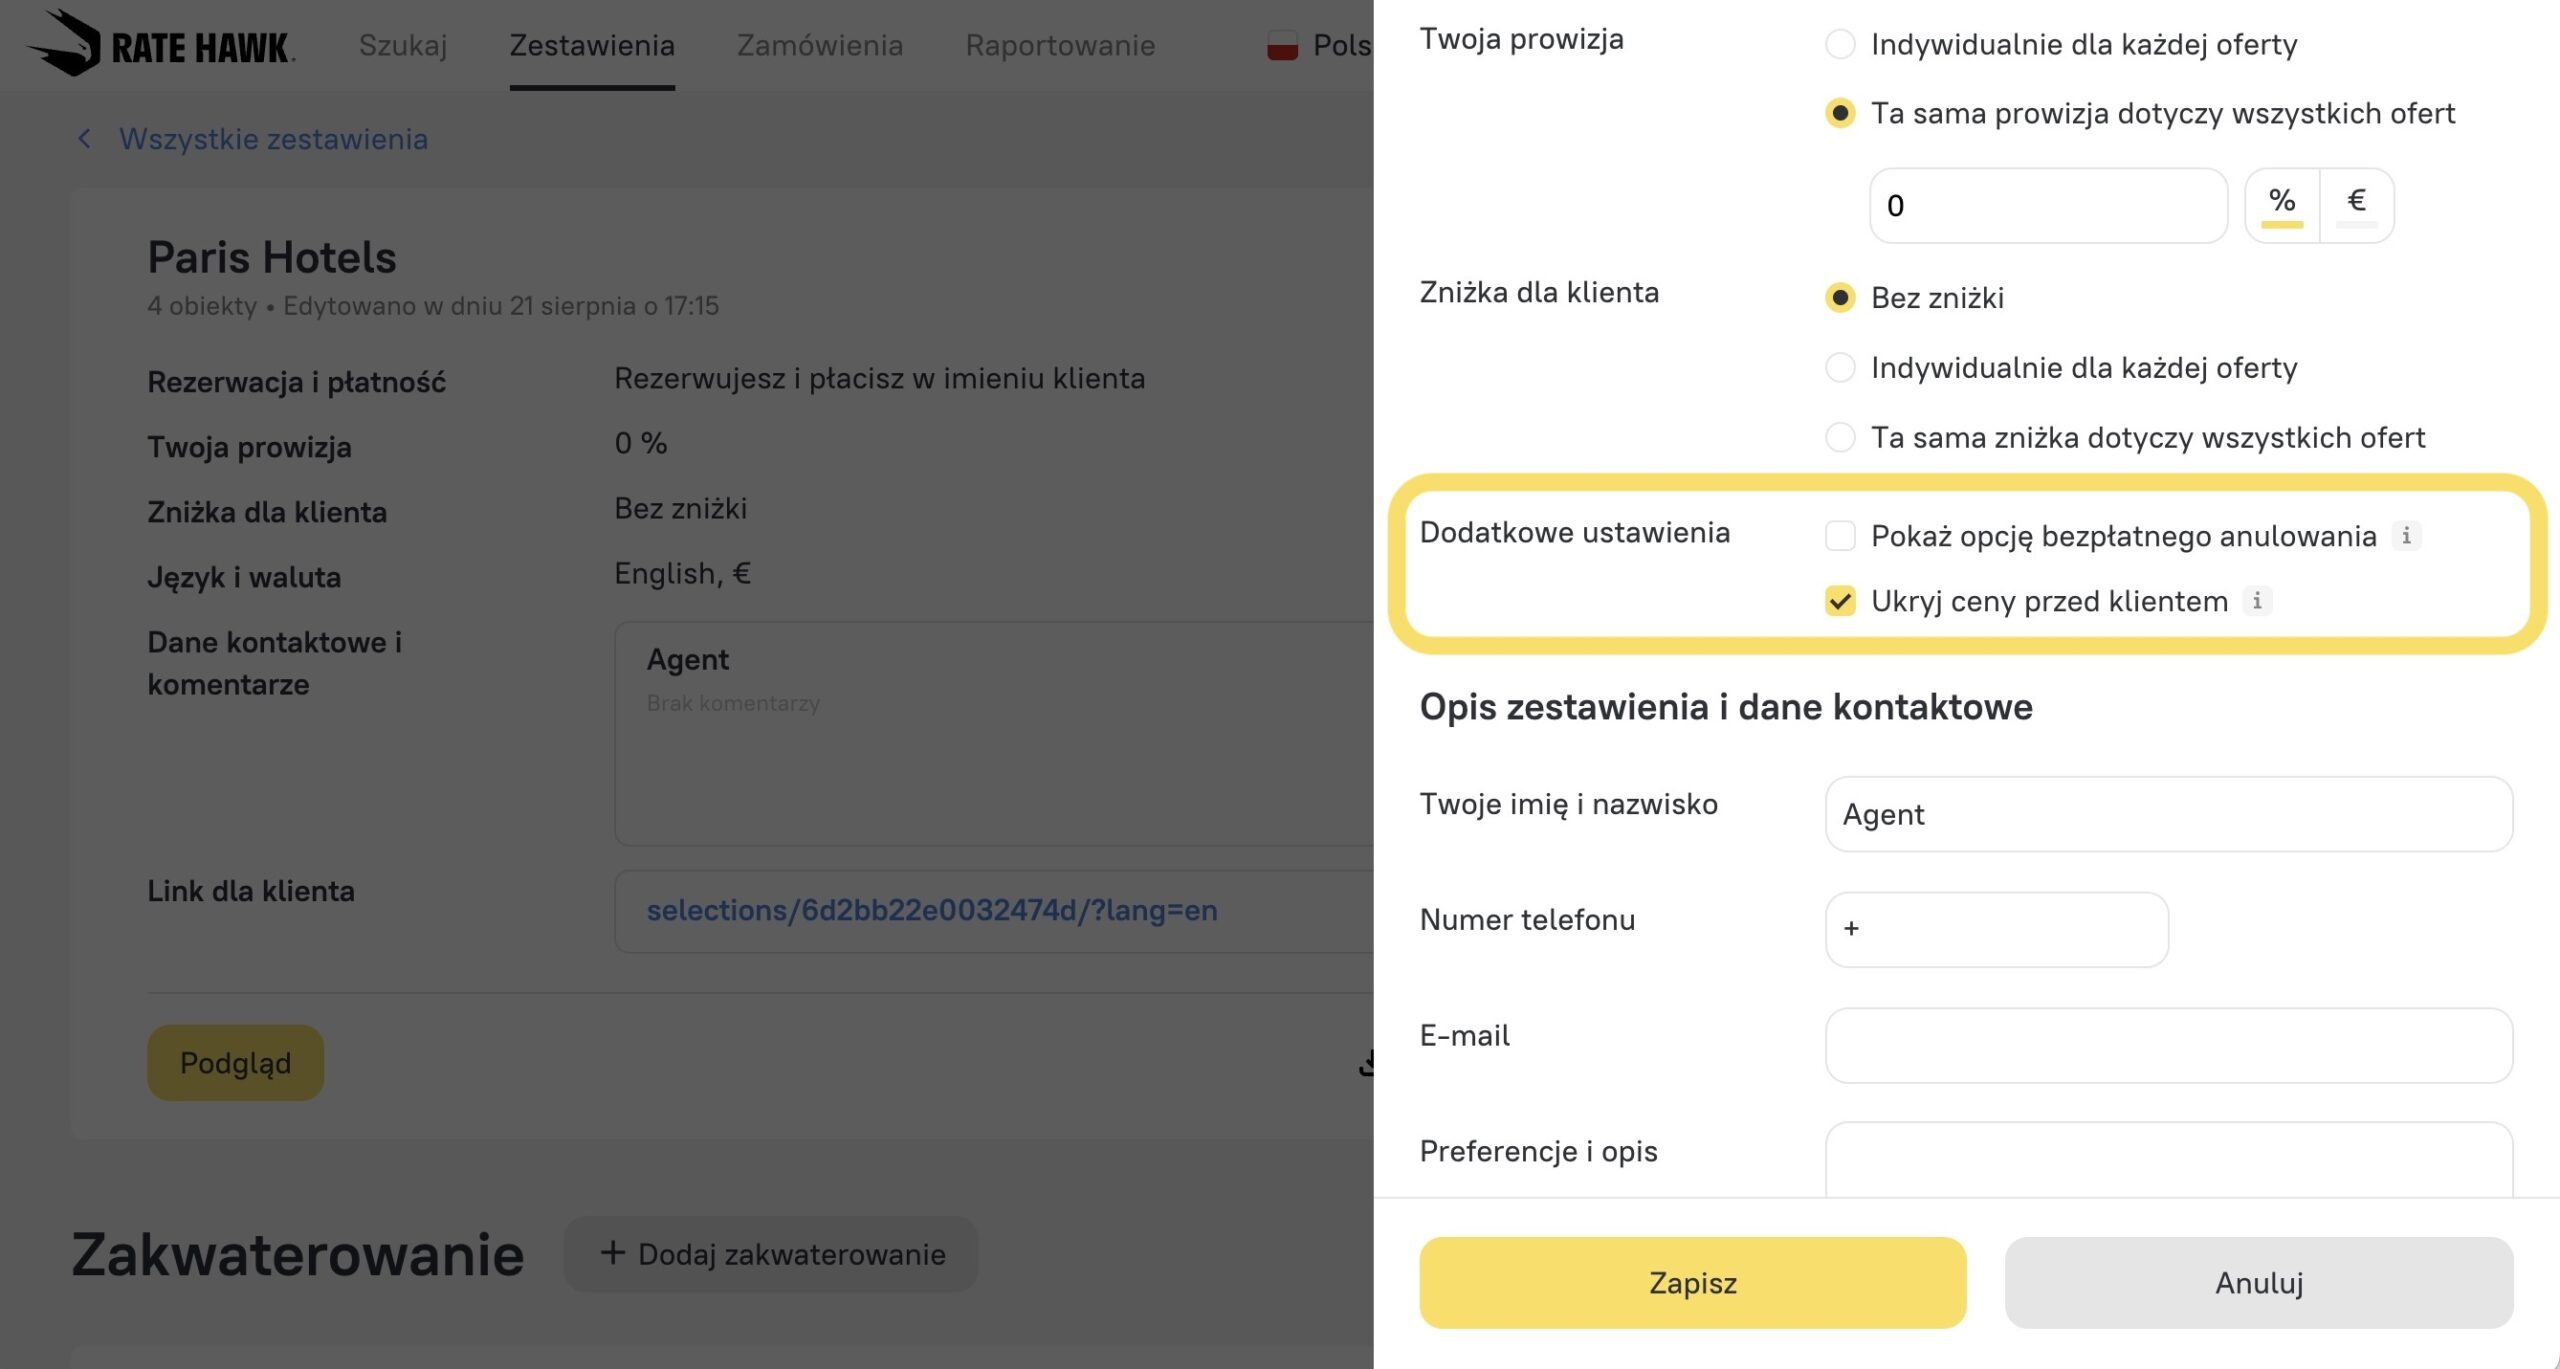Click info icon beside free cancellation option
Screen dimensions: 2560x1369
pos(2406,536)
